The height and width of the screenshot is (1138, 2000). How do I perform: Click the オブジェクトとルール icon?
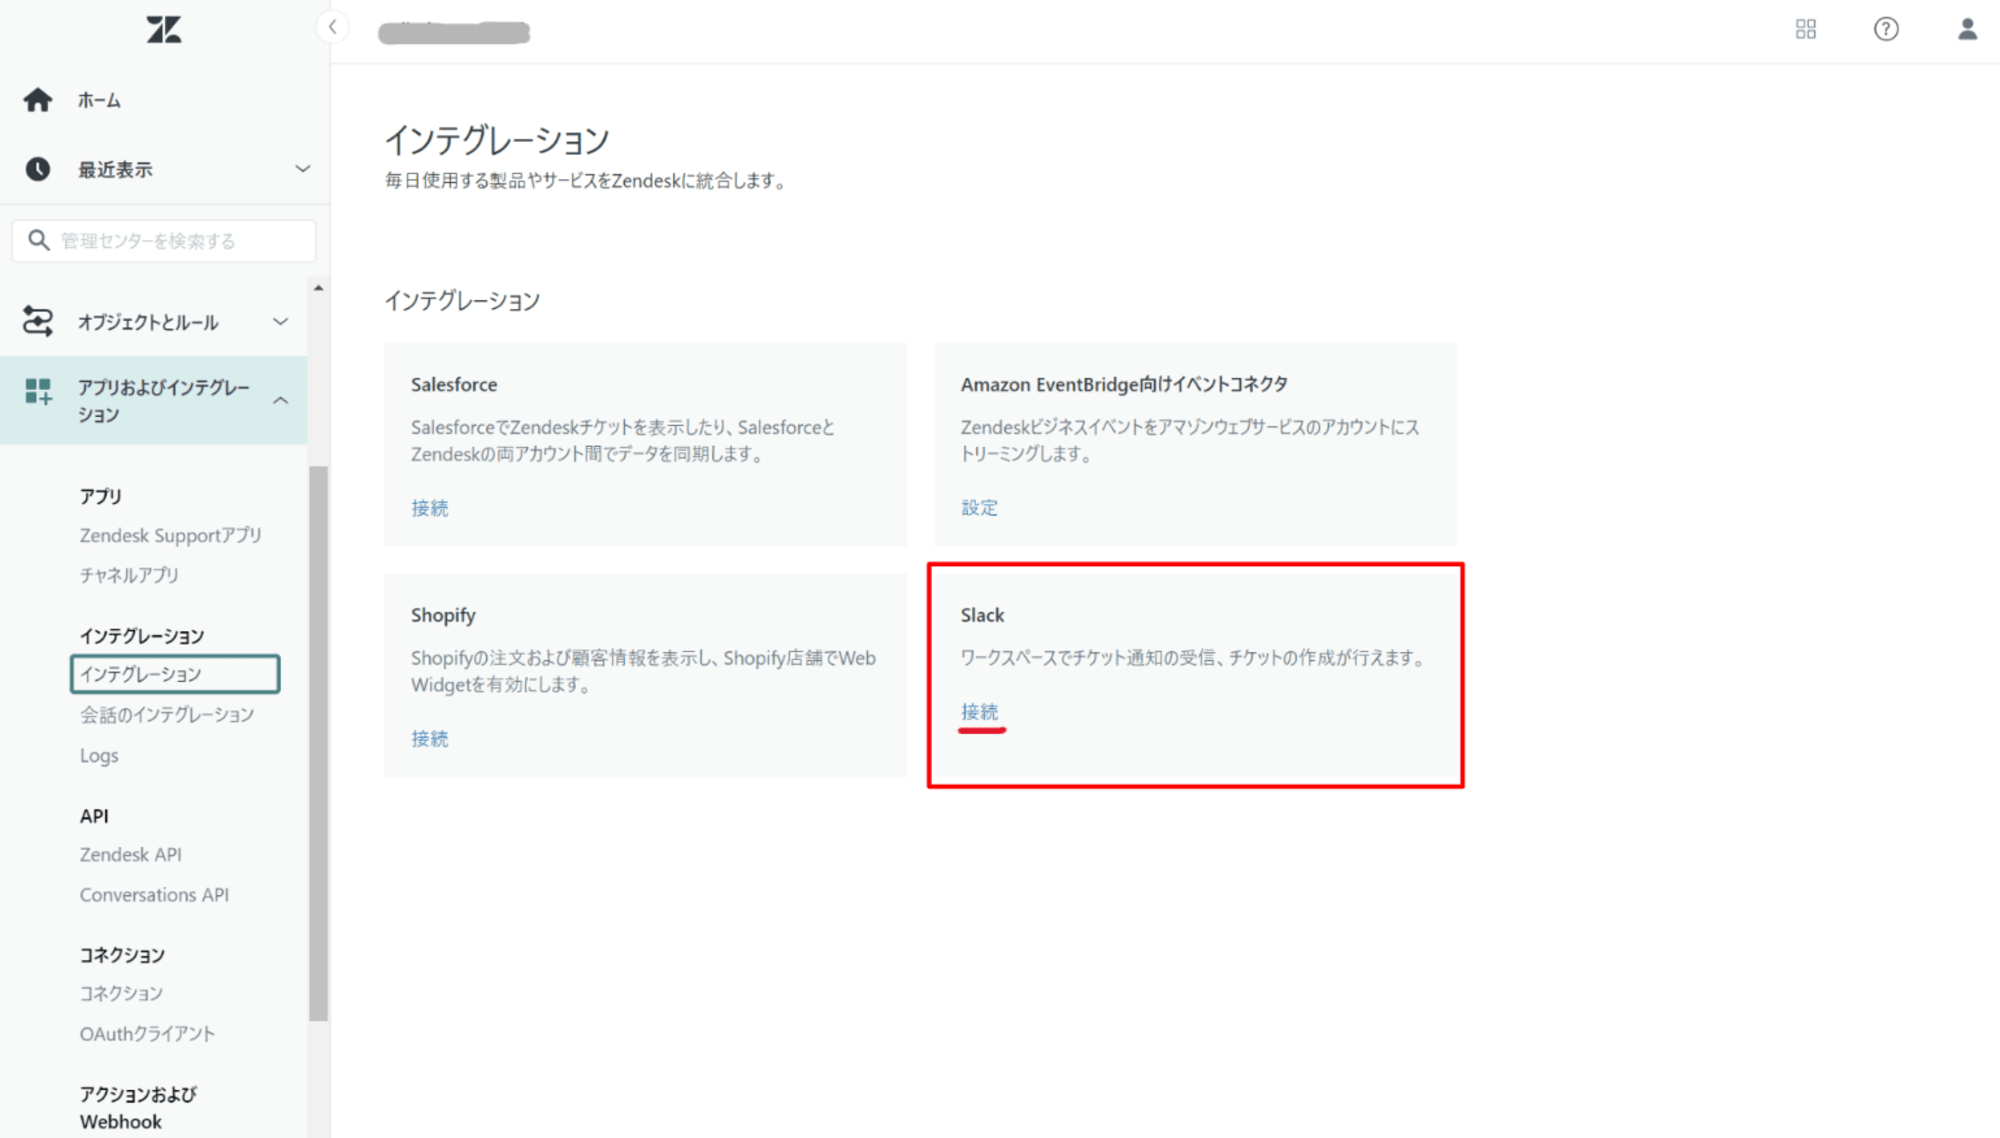point(38,321)
